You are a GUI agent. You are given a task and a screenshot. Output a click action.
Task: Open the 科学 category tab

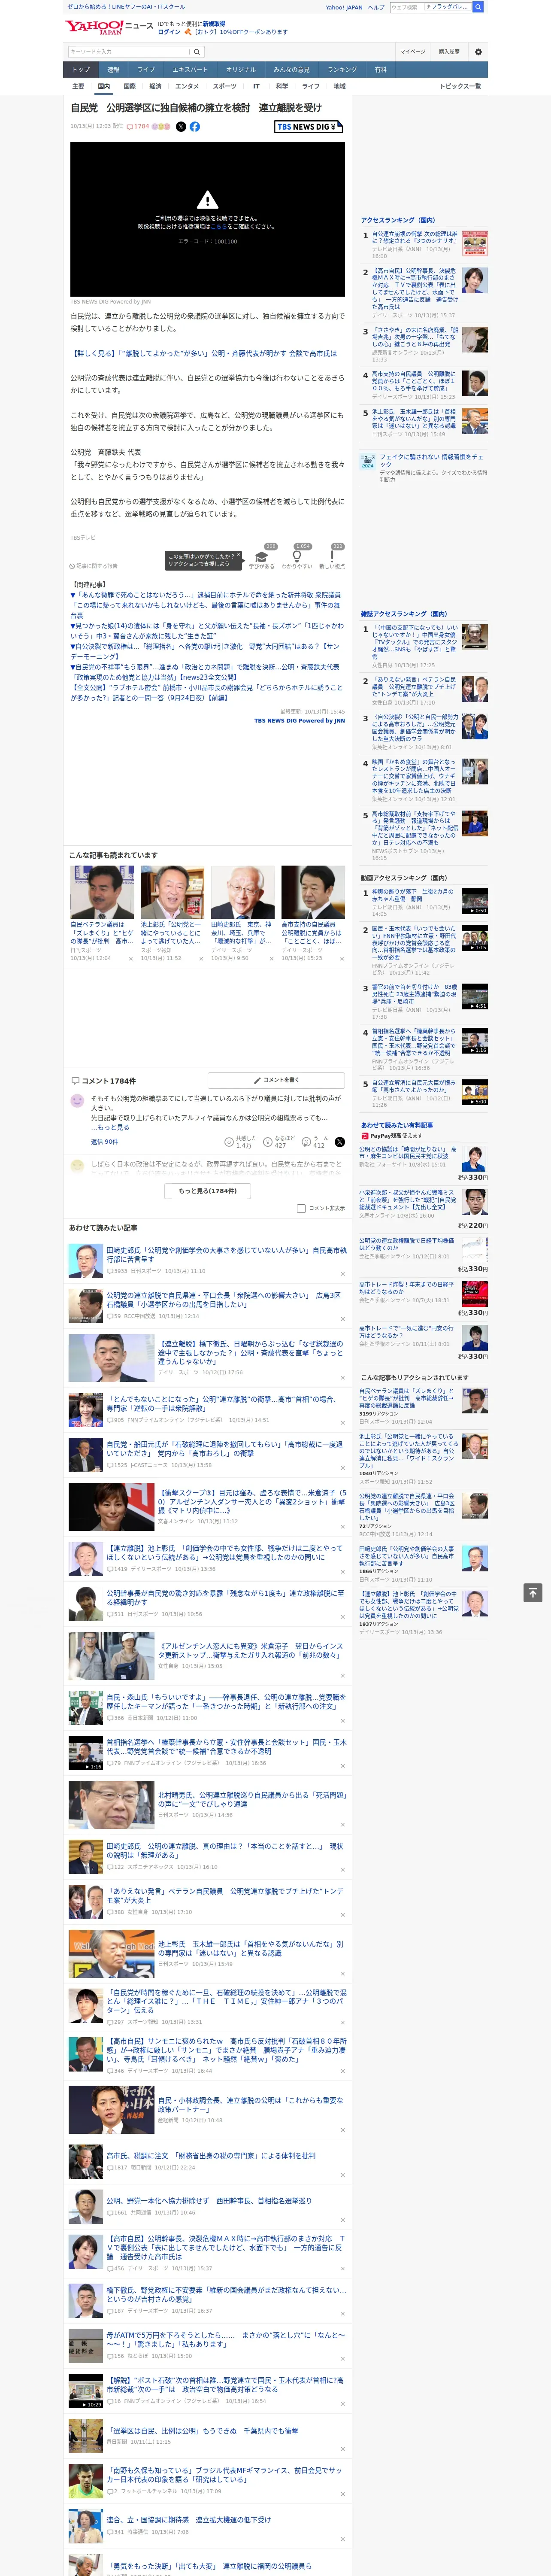click(282, 87)
